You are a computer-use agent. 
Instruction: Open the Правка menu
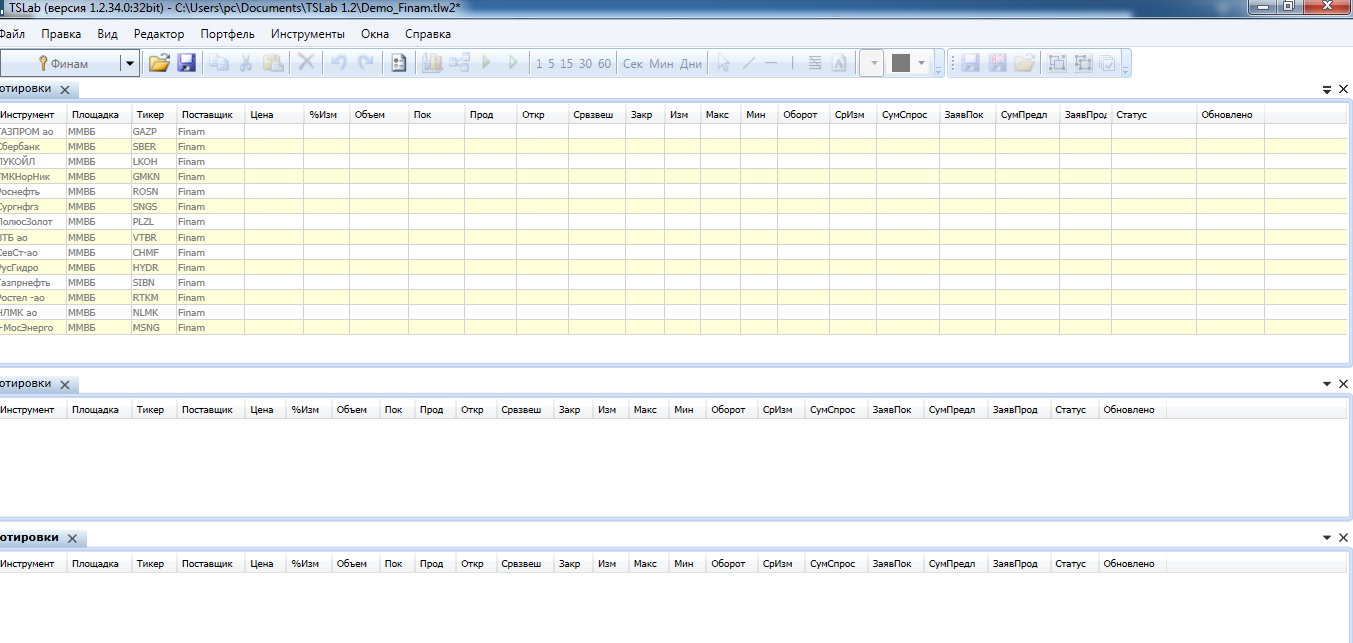click(x=61, y=34)
